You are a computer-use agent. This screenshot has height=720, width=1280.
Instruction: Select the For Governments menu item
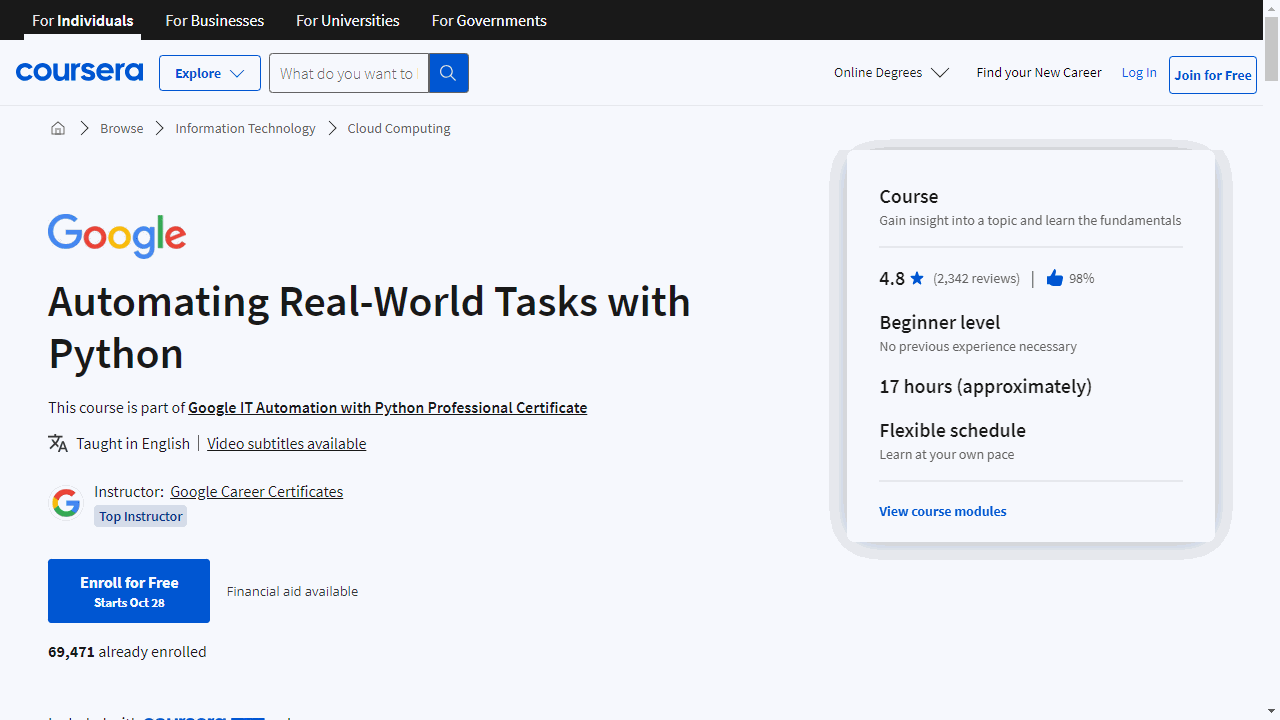tap(489, 20)
